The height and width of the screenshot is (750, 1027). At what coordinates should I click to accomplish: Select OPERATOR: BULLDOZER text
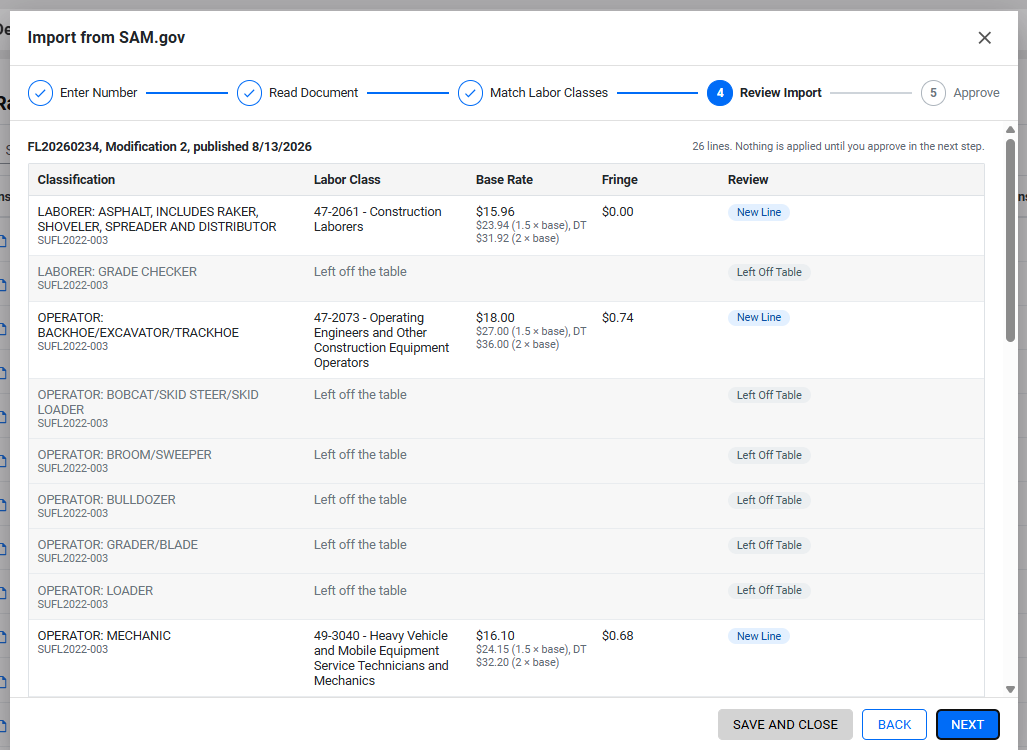(107, 499)
